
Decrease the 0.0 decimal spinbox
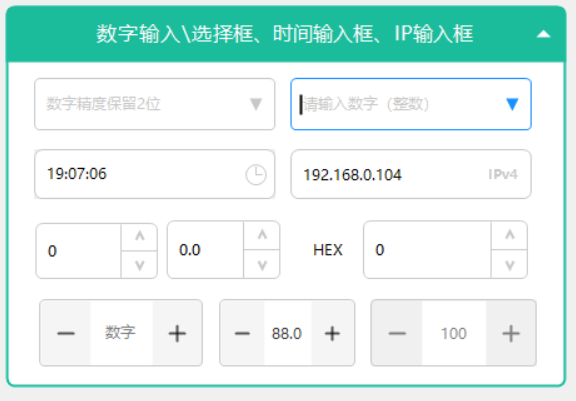(262, 264)
